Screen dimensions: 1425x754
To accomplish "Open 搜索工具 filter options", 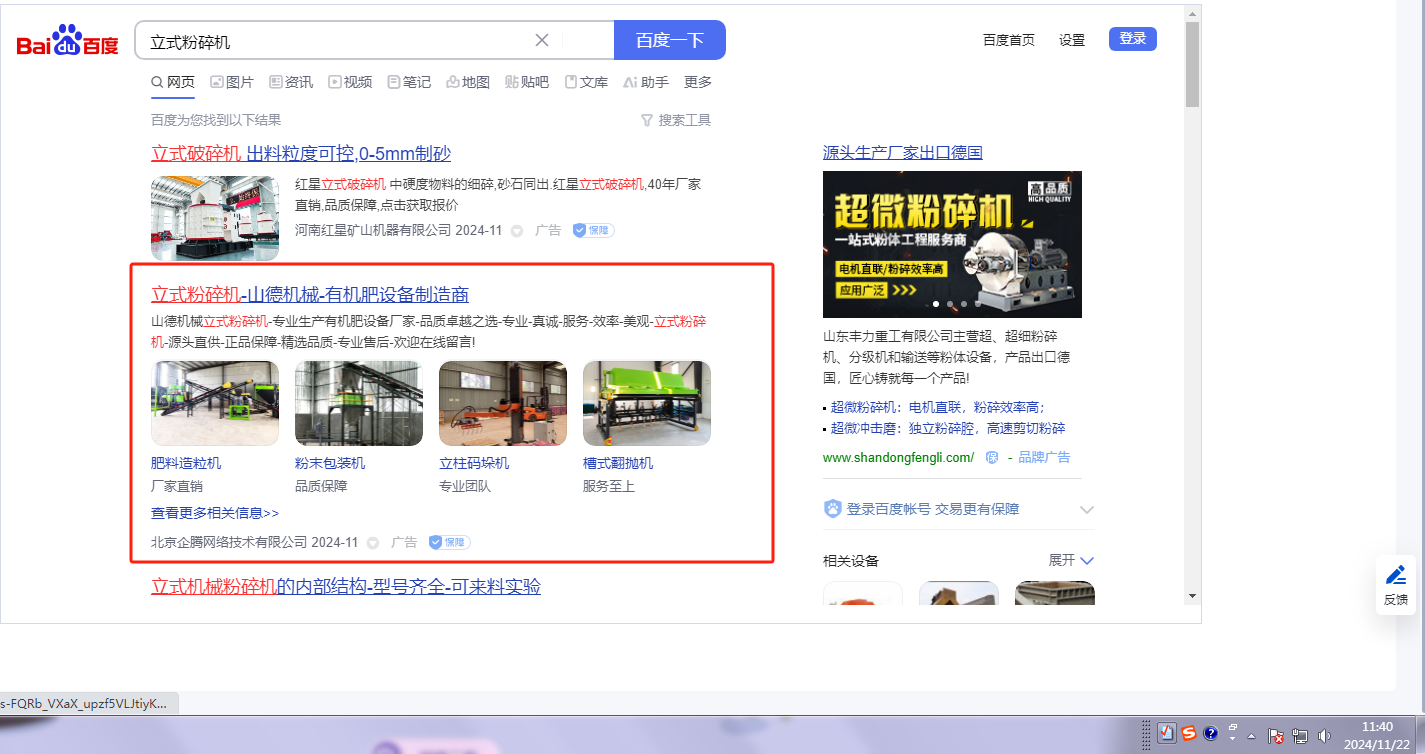I will tap(676, 120).
